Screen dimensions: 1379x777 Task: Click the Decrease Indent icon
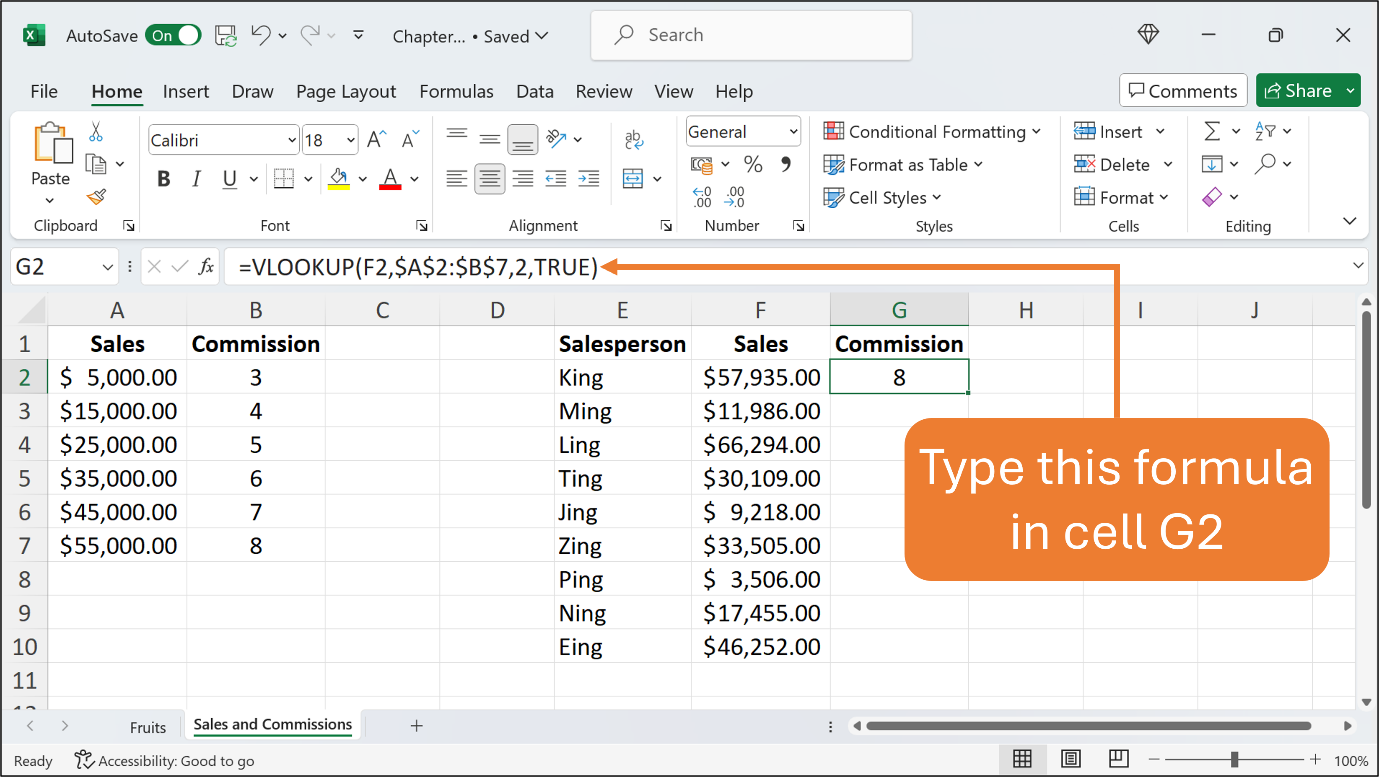556,179
